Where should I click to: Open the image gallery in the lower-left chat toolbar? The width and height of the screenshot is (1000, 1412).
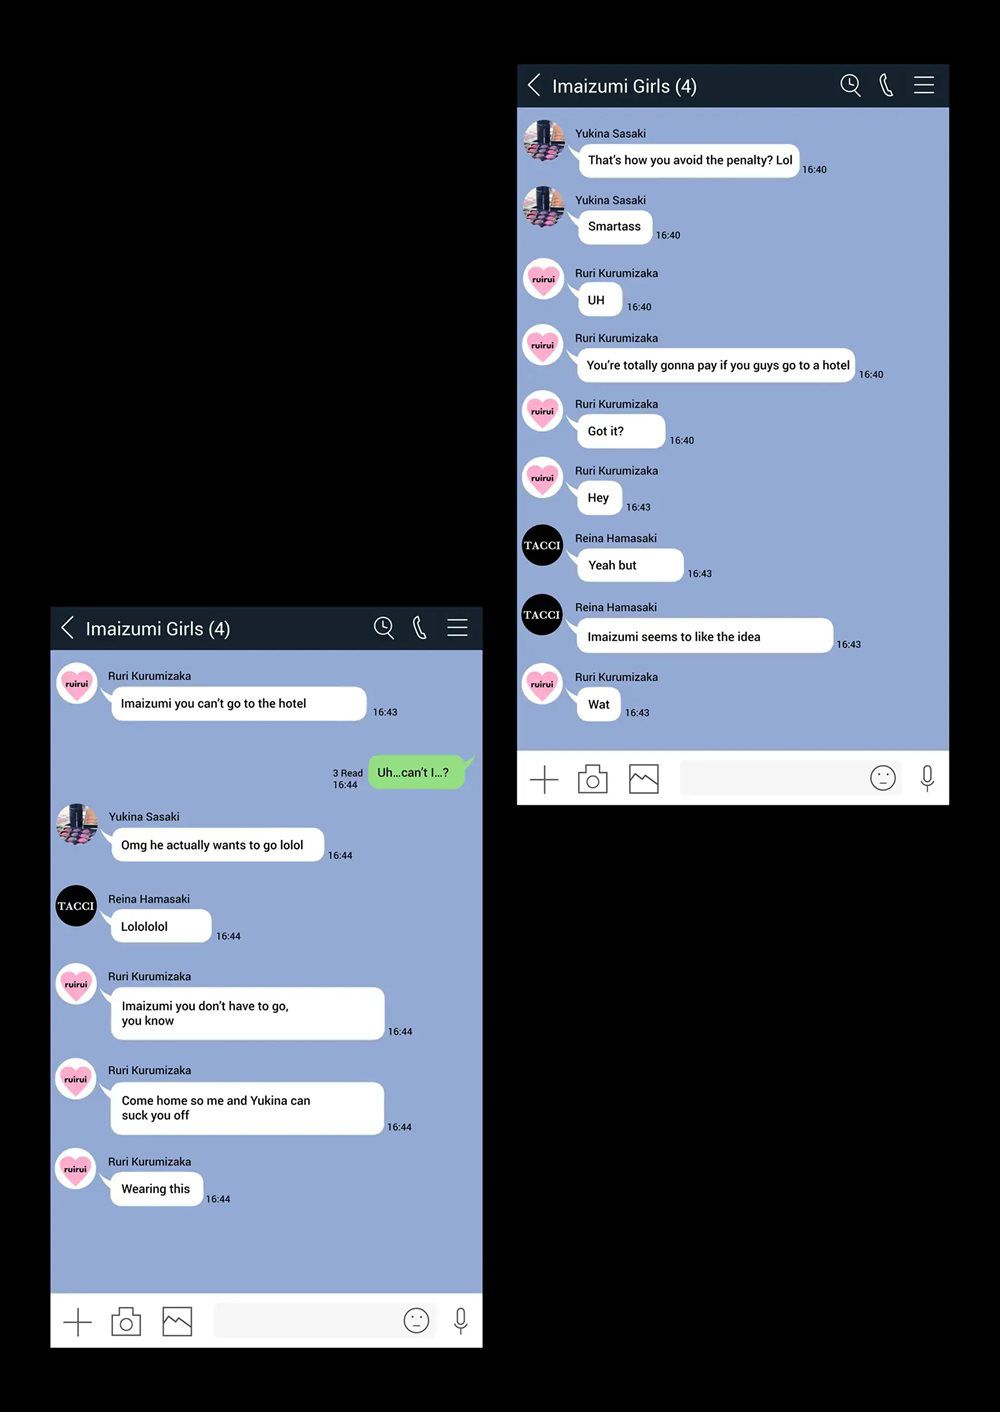(177, 1321)
